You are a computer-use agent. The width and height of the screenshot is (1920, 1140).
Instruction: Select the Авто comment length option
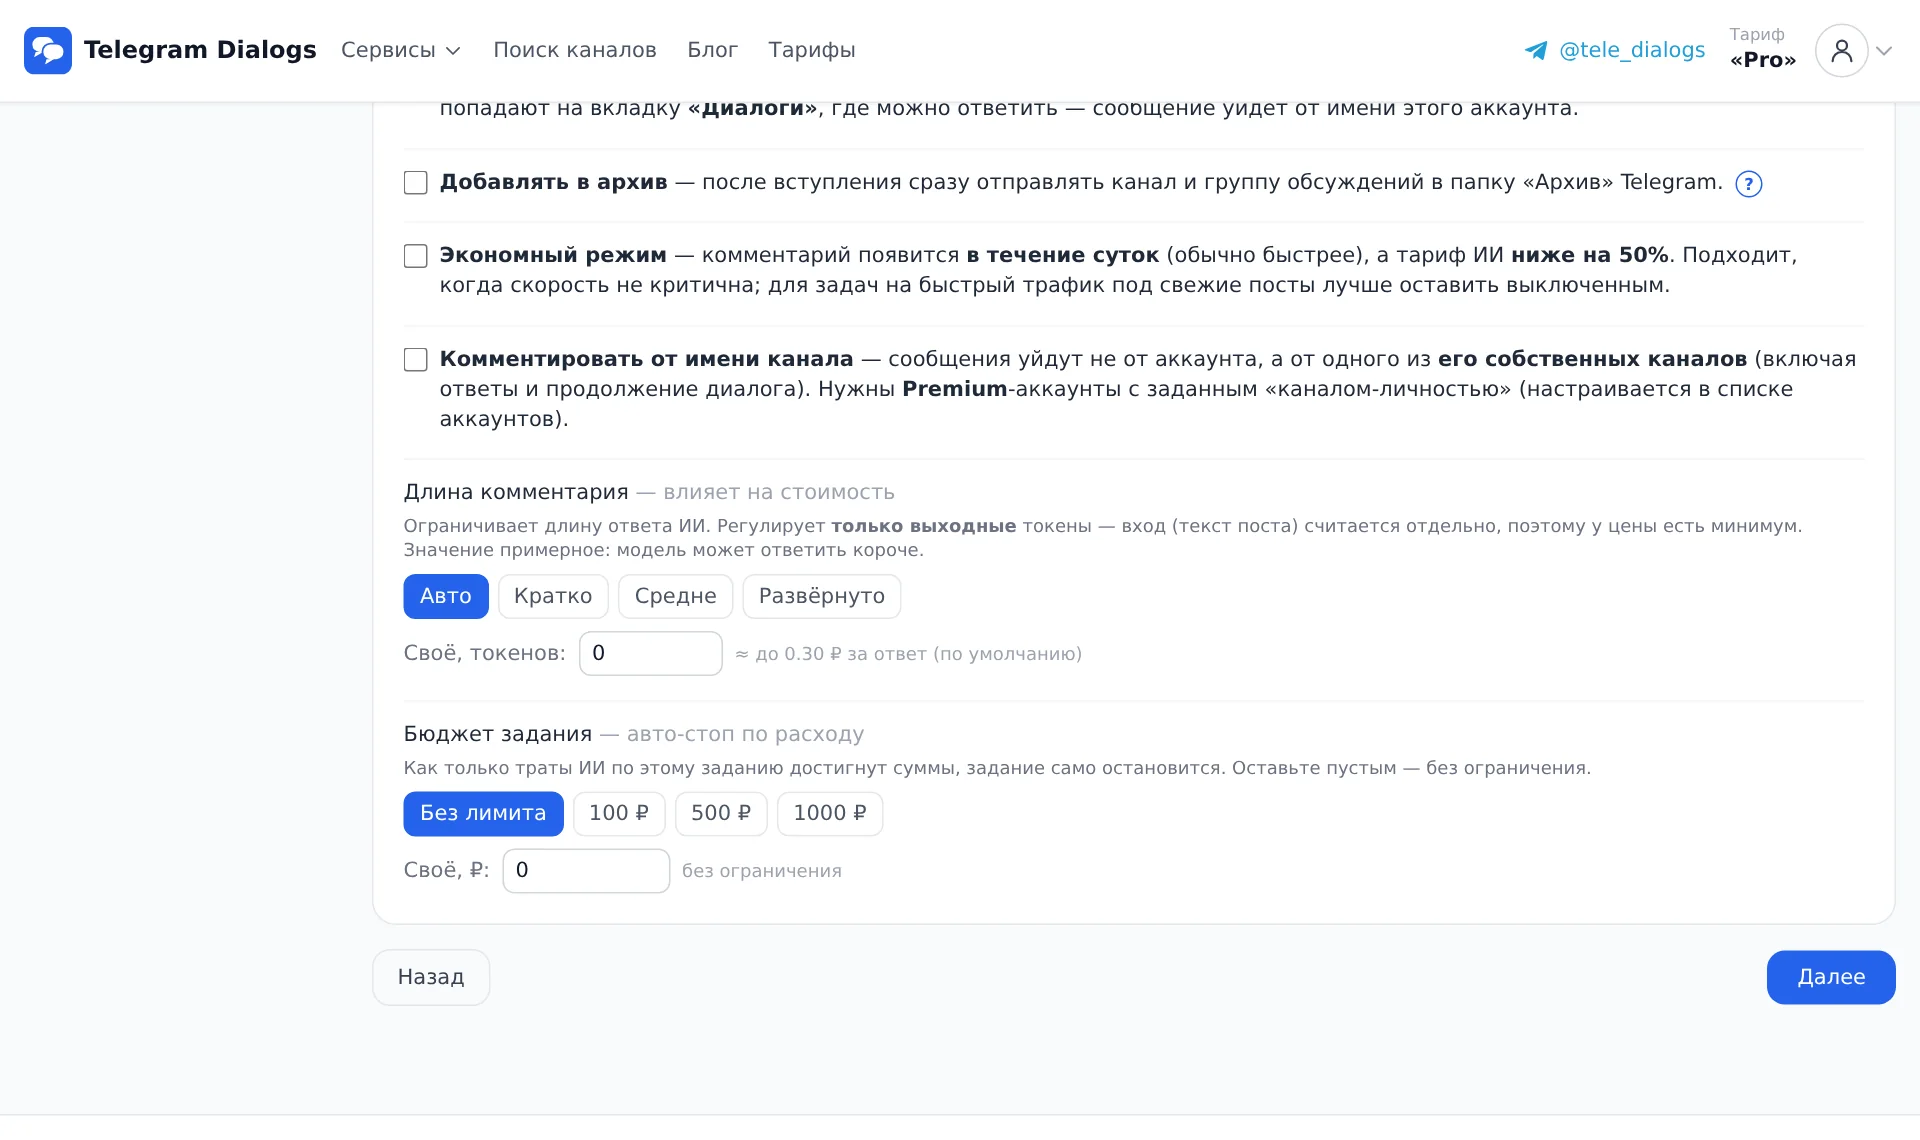point(446,596)
